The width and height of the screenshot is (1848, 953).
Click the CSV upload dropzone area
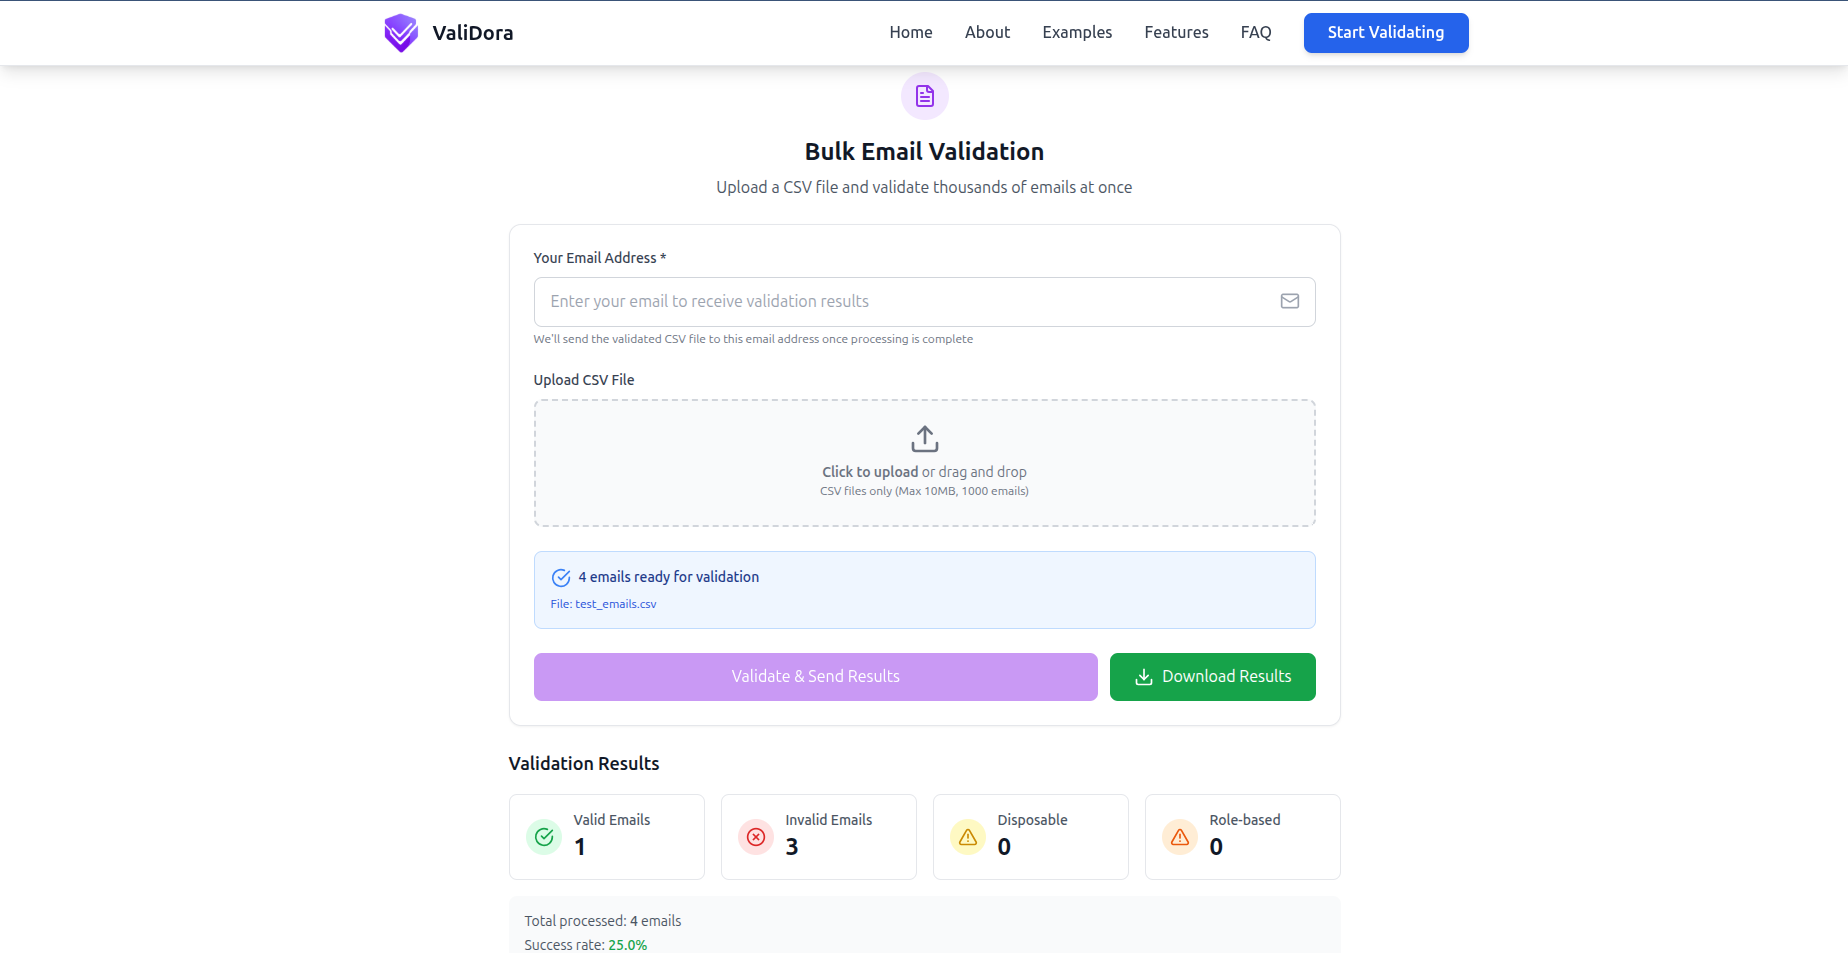(x=924, y=463)
